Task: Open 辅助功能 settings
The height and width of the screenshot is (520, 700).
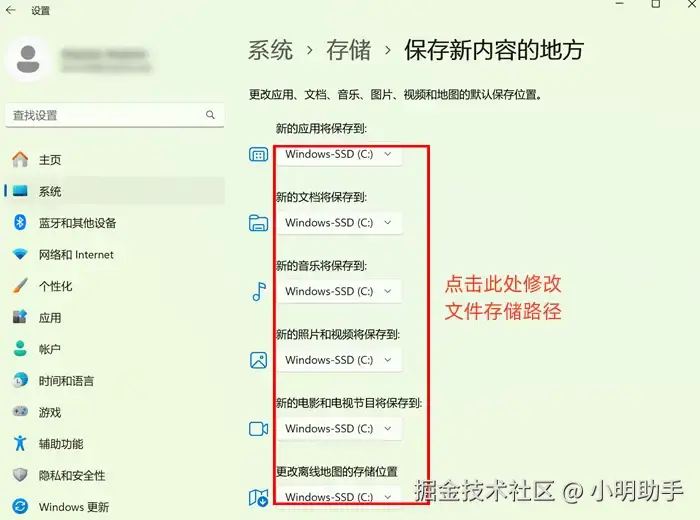Action: click(115, 444)
